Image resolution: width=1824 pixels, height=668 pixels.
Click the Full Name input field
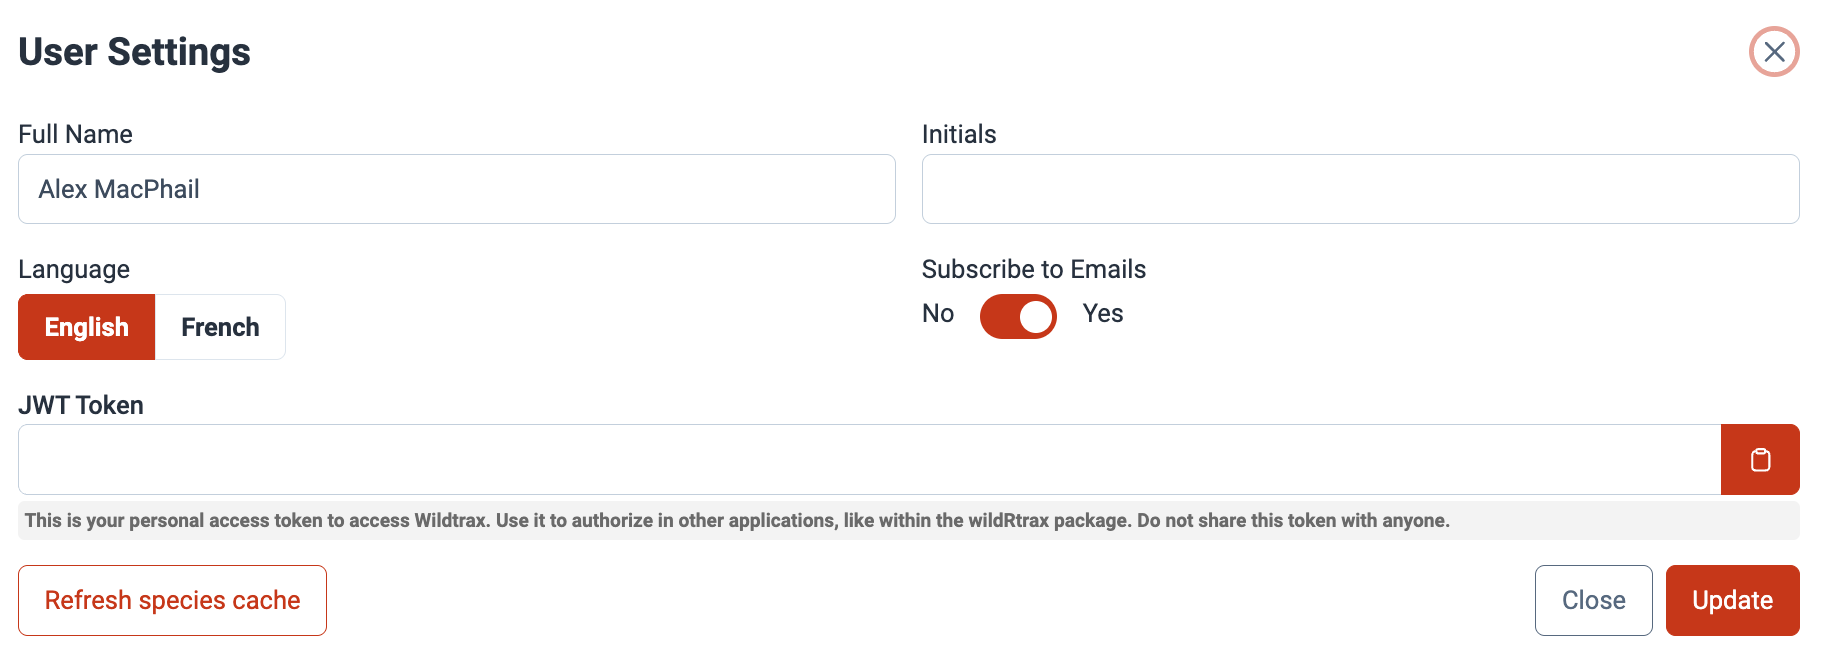pyautogui.click(x=456, y=189)
